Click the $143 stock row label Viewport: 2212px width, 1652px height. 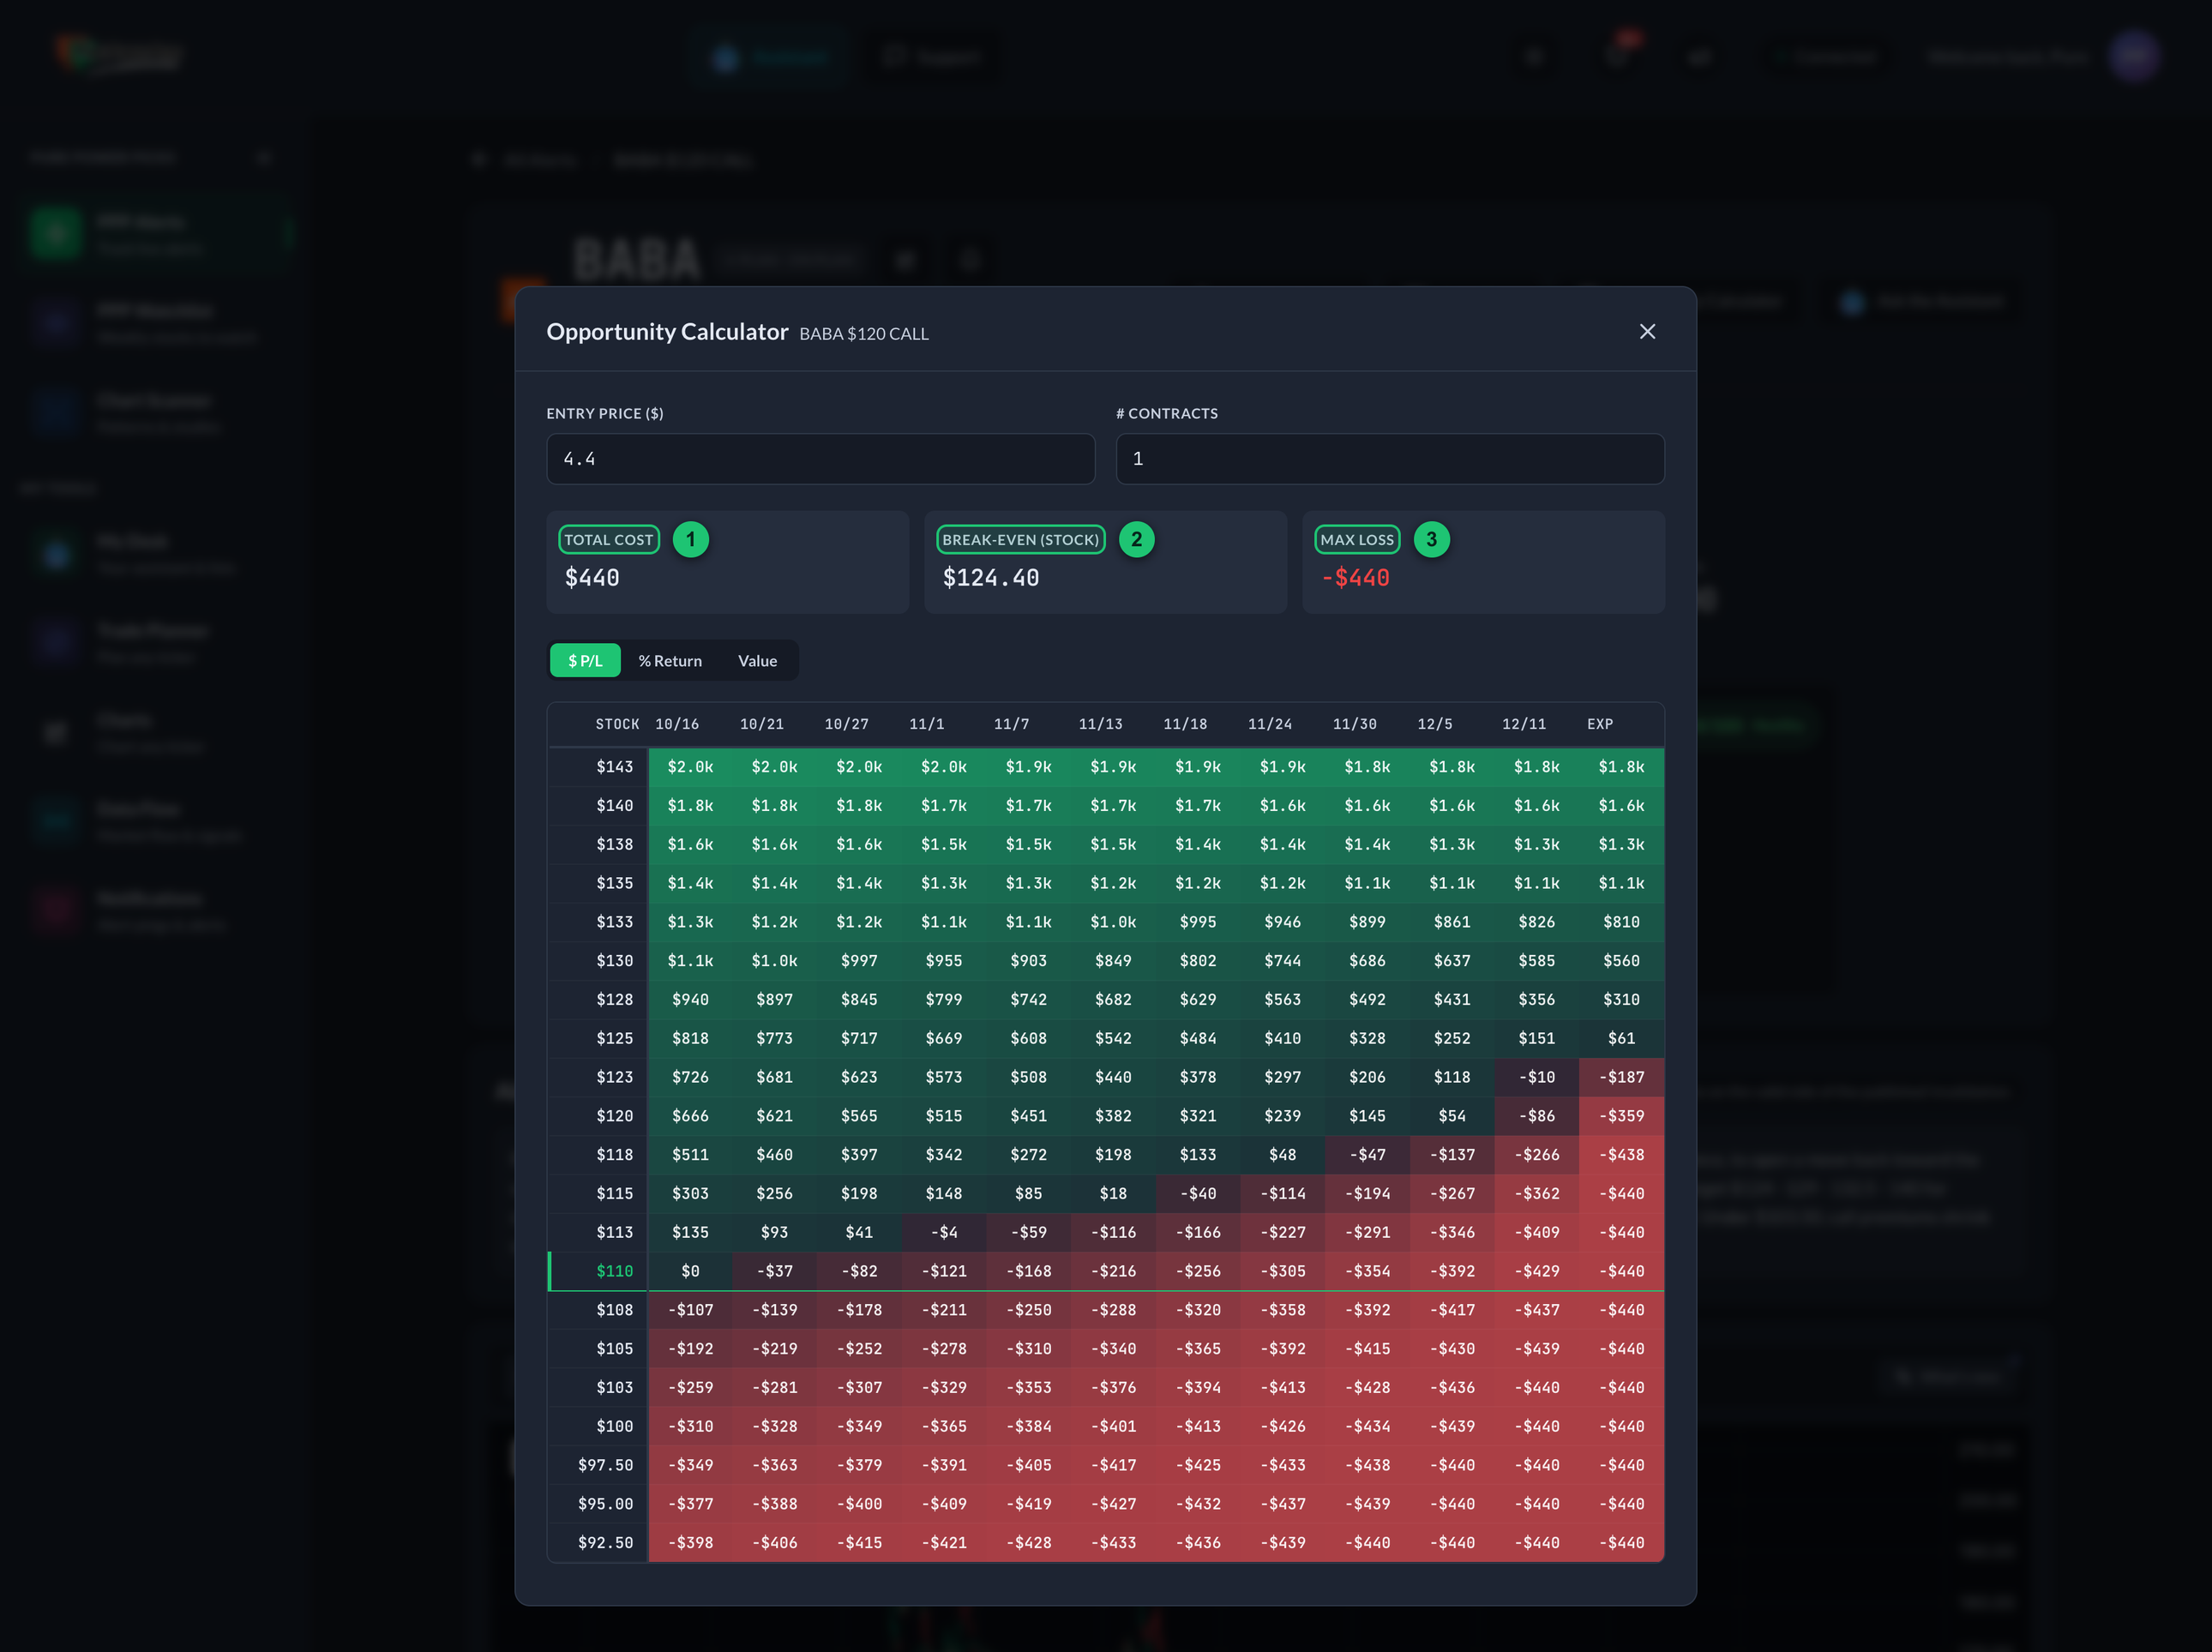tap(614, 767)
